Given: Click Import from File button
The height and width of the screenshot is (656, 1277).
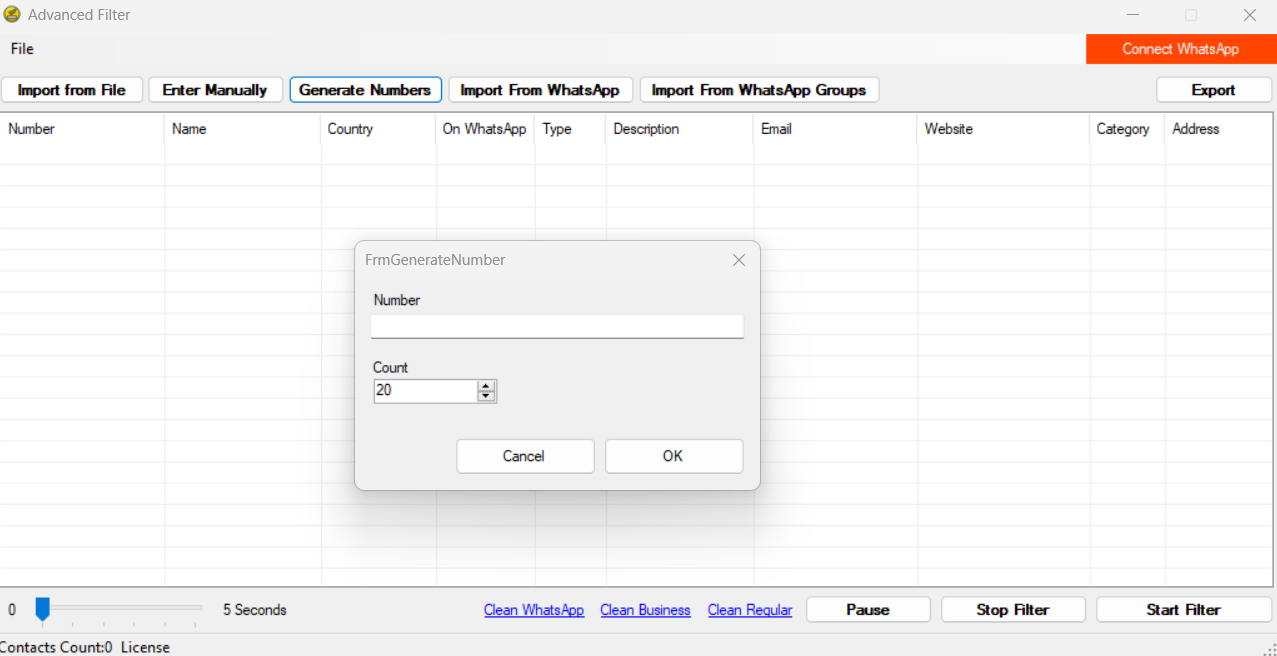Looking at the screenshot, I should 72,90.
